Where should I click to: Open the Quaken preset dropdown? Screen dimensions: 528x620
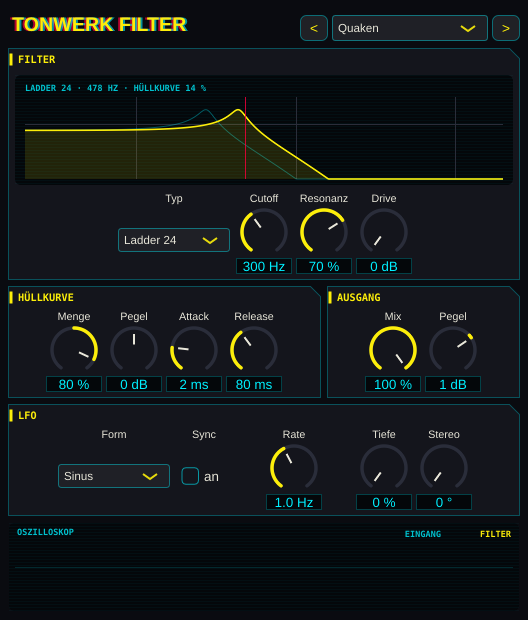409,28
